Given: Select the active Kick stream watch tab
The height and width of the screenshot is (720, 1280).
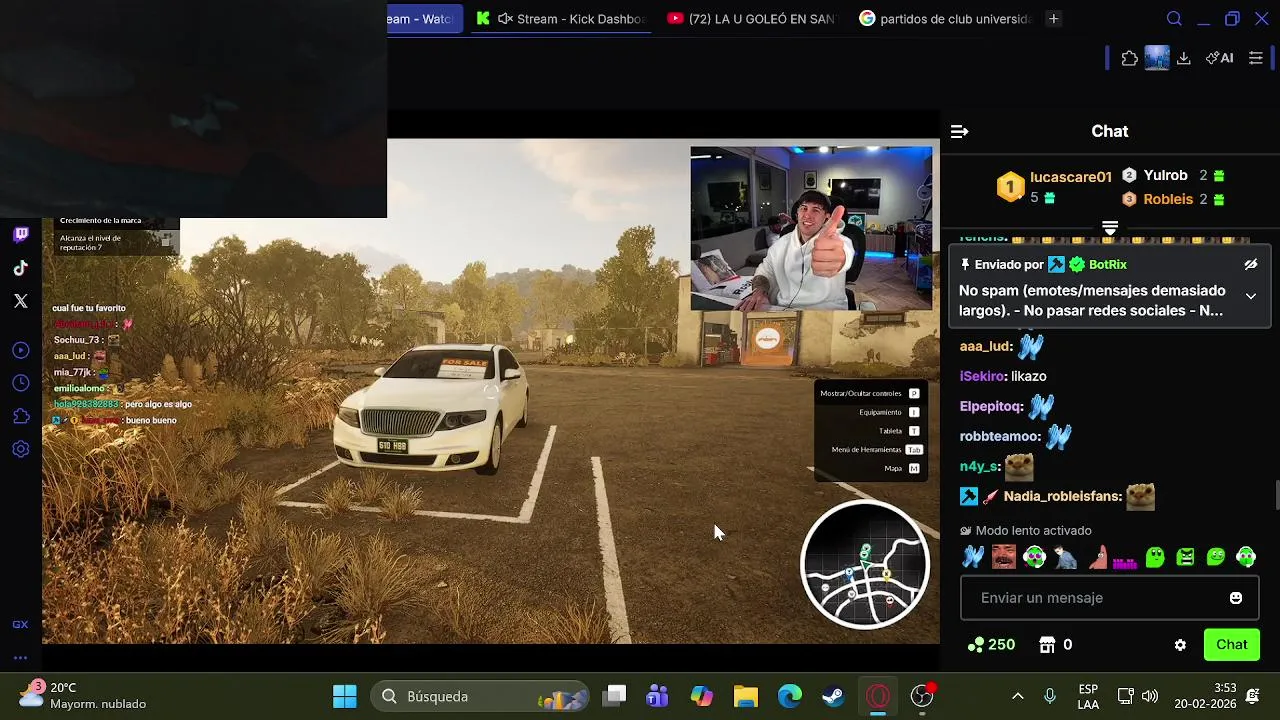Looking at the screenshot, I should (424, 19).
